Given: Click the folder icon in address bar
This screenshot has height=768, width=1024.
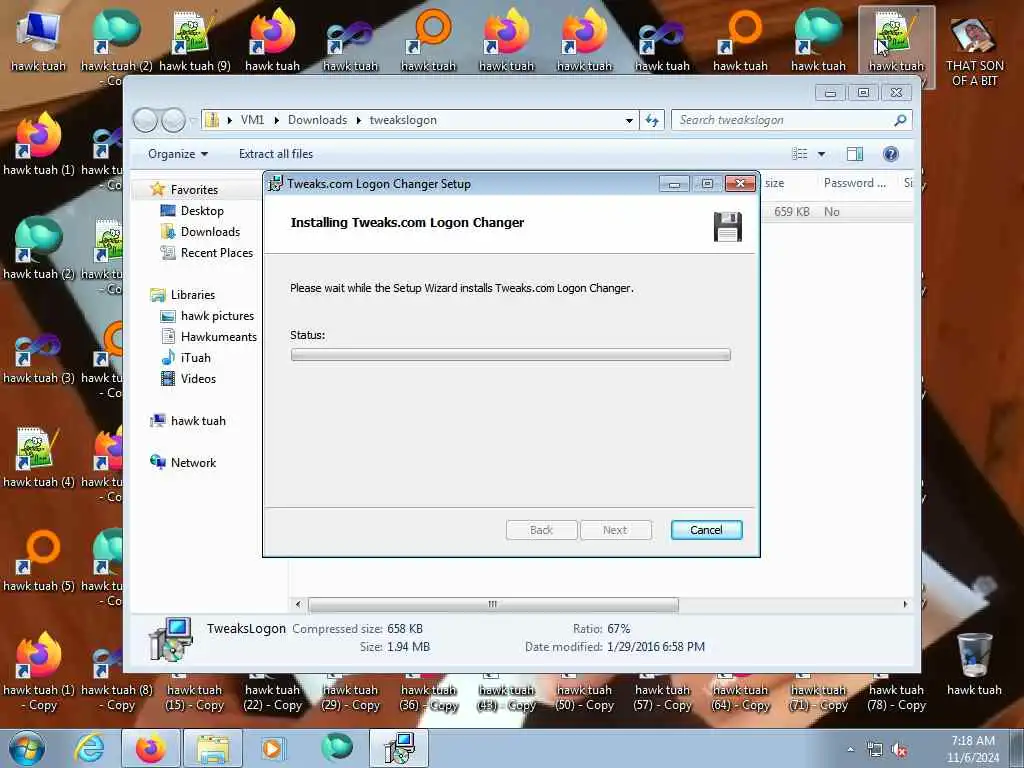Looking at the screenshot, I should 212,120.
